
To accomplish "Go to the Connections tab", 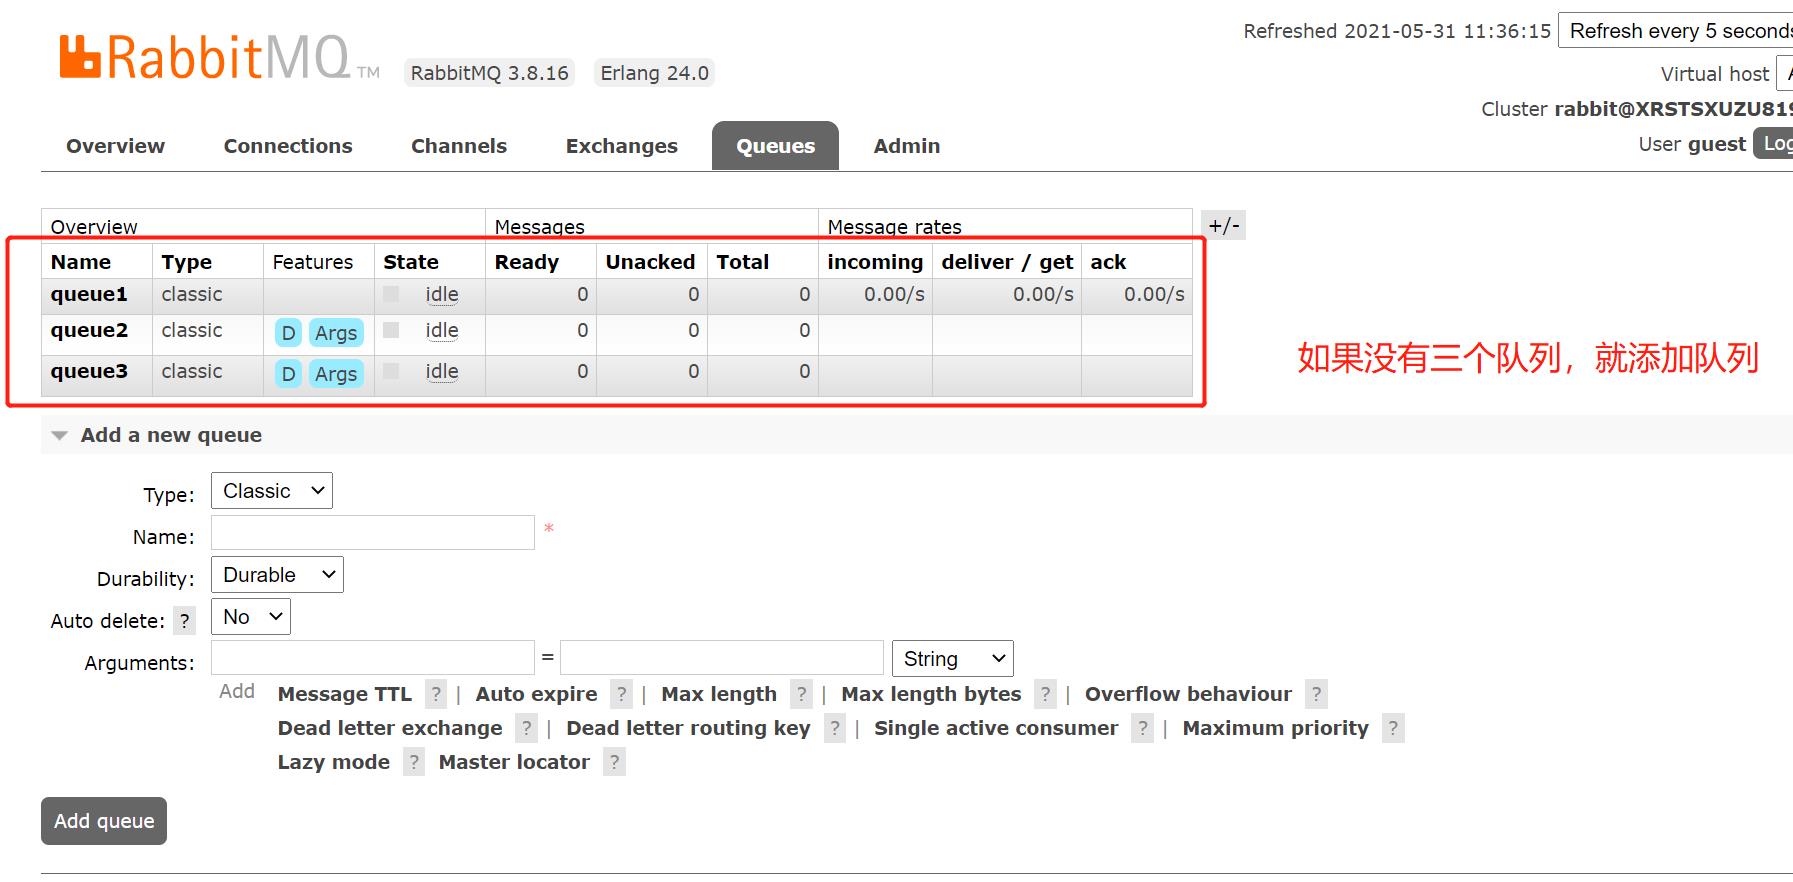I will click(x=288, y=146).
